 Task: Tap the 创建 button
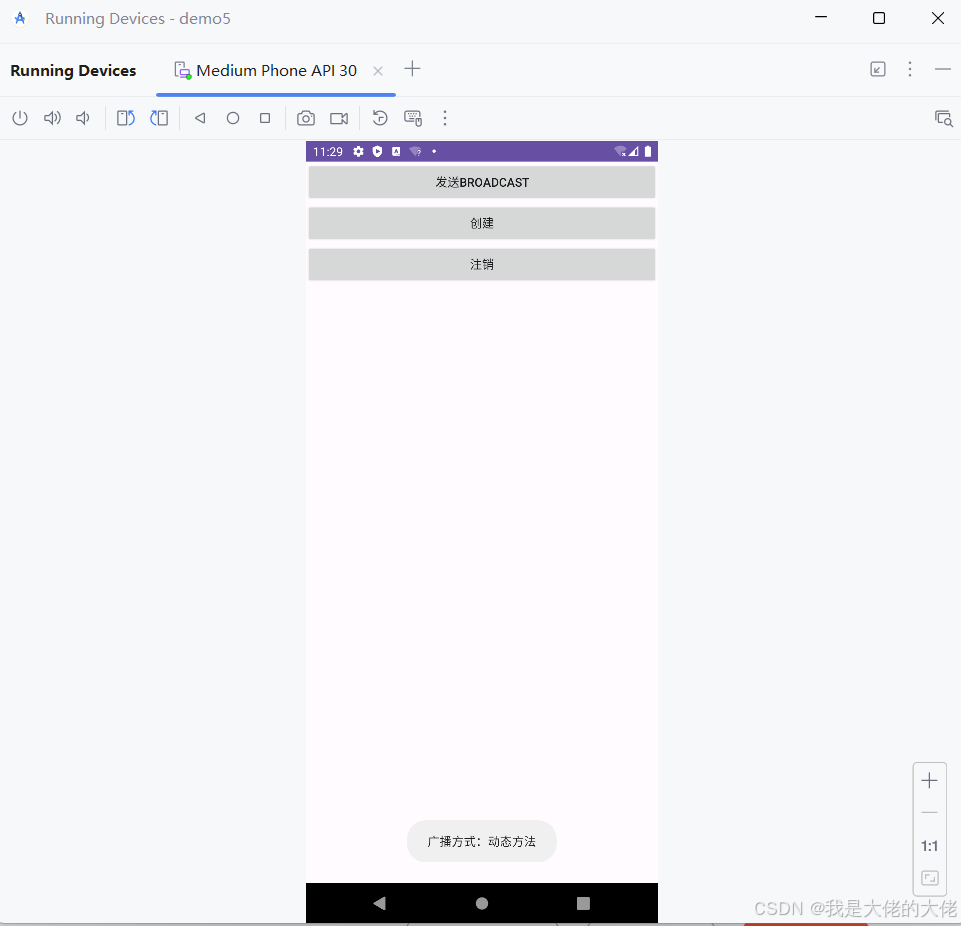pos(482,223)
